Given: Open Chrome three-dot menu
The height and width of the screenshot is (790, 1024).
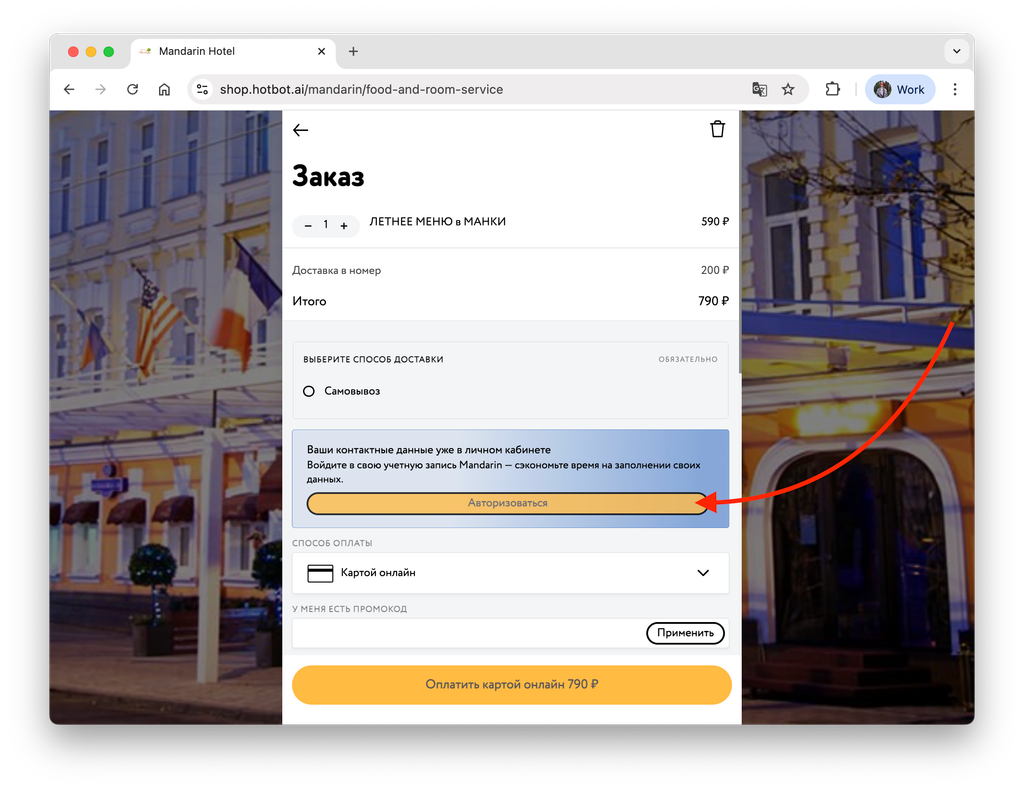Looking at the screenshot, I should click(x=955, y=89).
